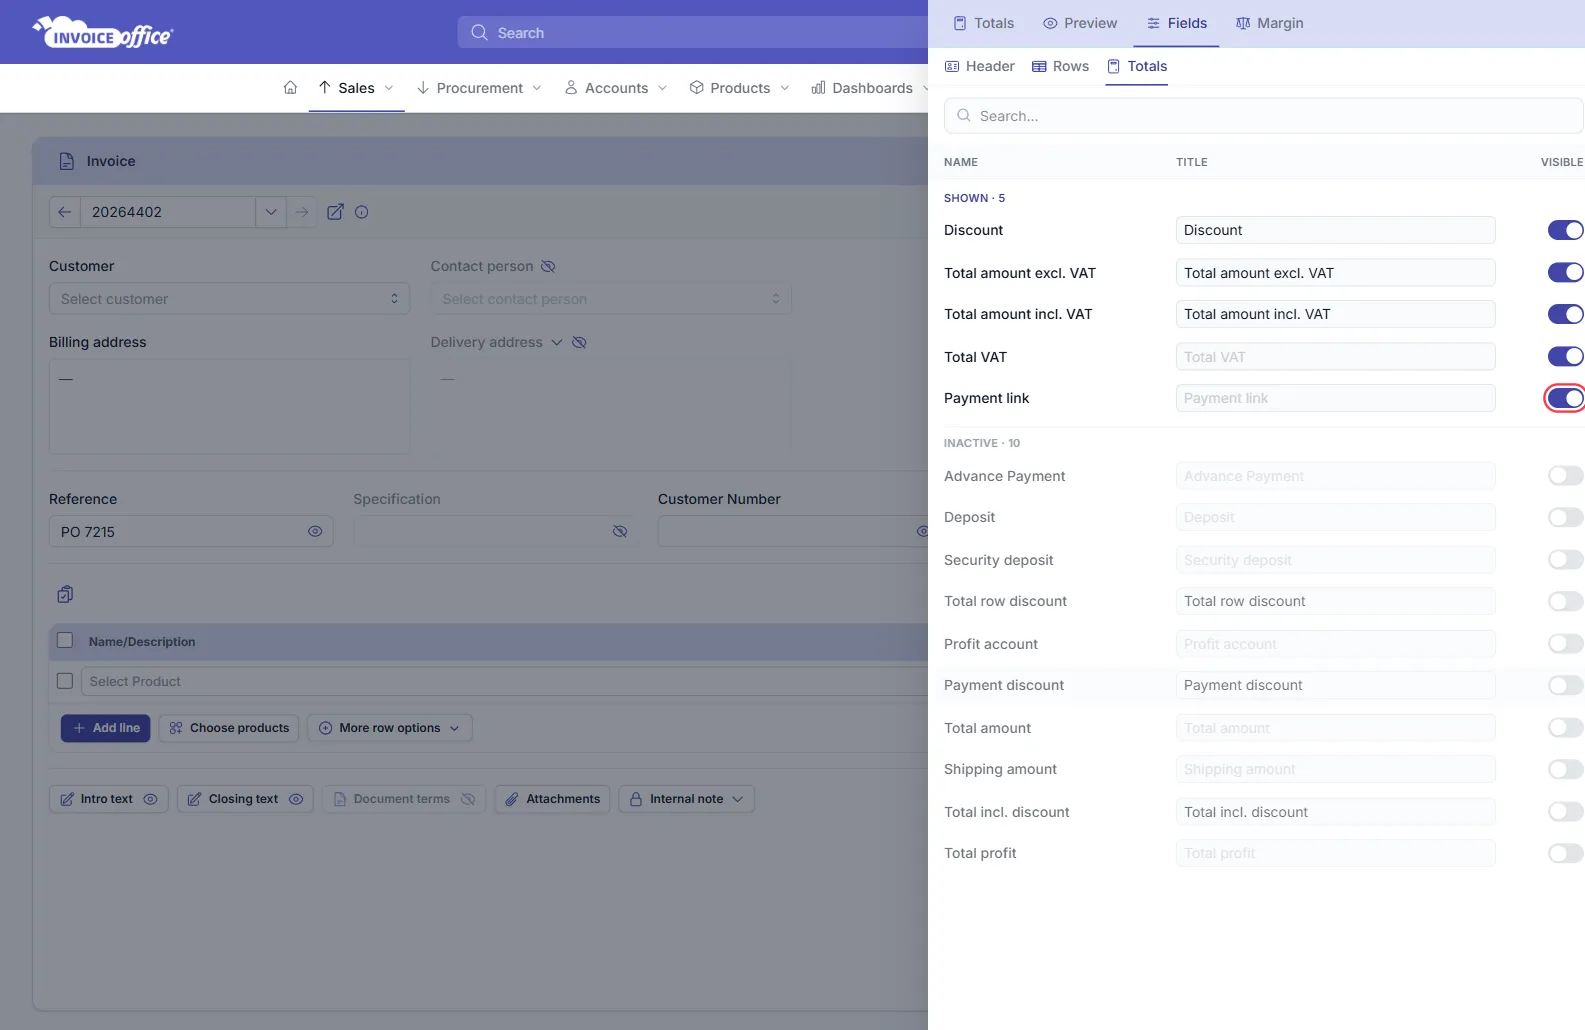This screenshot has width=1585, height=1030.
Task: Click the Reference field PO 7215
Action: coord(191,531)
